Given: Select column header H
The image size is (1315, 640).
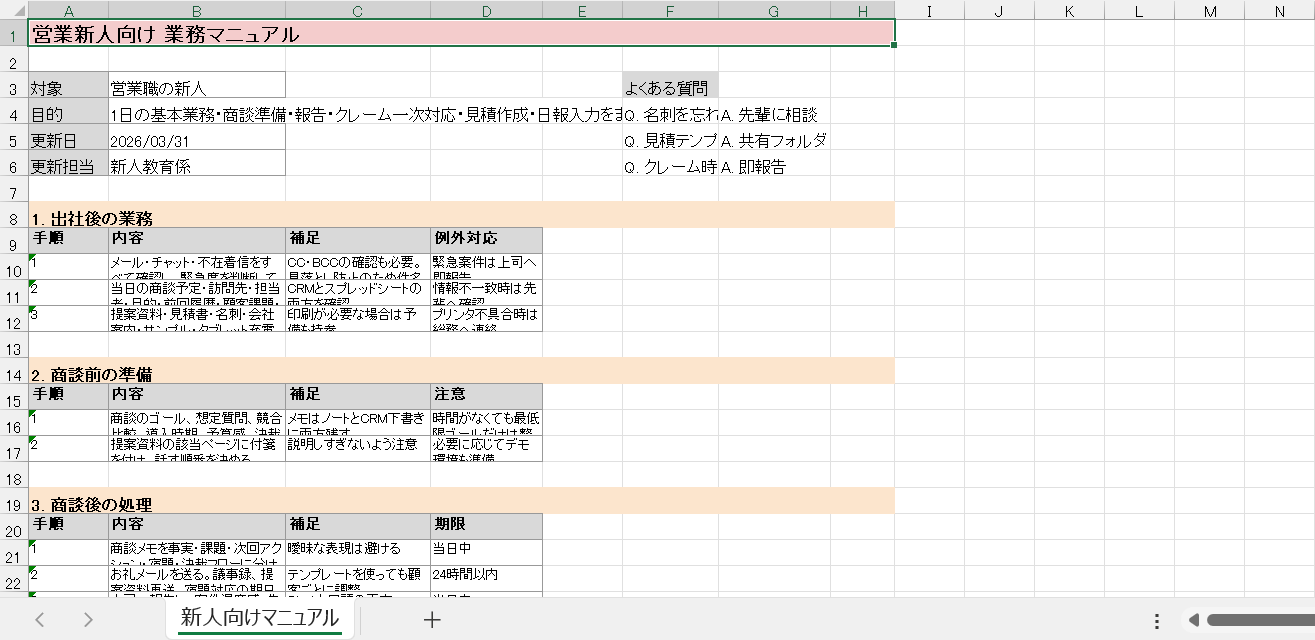Looking at the screenshot, I should 862,11.
